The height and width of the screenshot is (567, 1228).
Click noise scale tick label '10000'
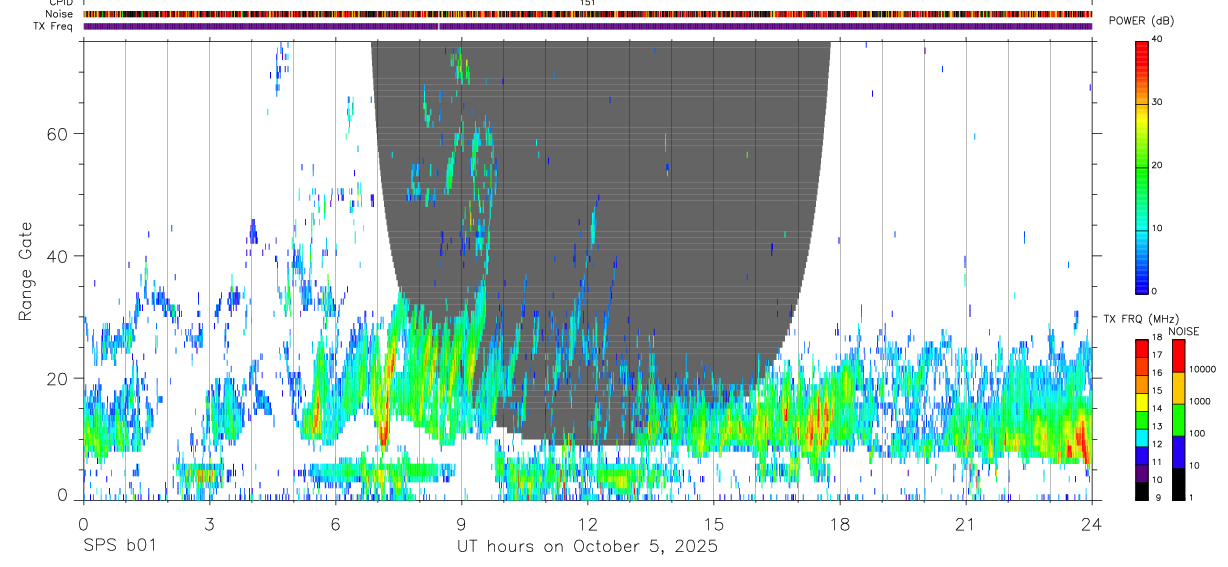tap(1203, 369)
